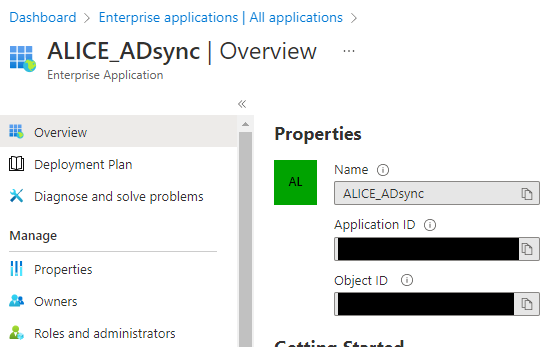Click the ALICE_ADsync enterprise application icon
The height and width of the screenshot is (364, 555).
pos(23,58)
